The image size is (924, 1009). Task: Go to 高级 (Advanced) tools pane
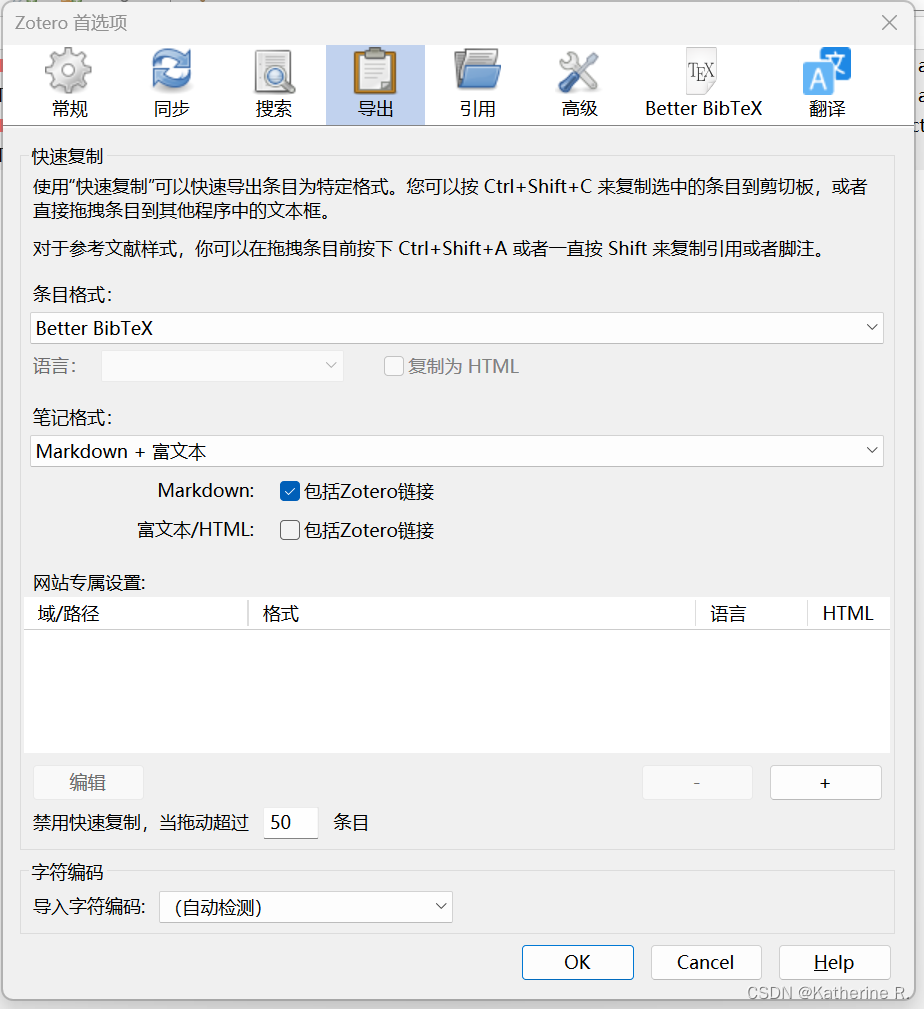pos(579,84)
